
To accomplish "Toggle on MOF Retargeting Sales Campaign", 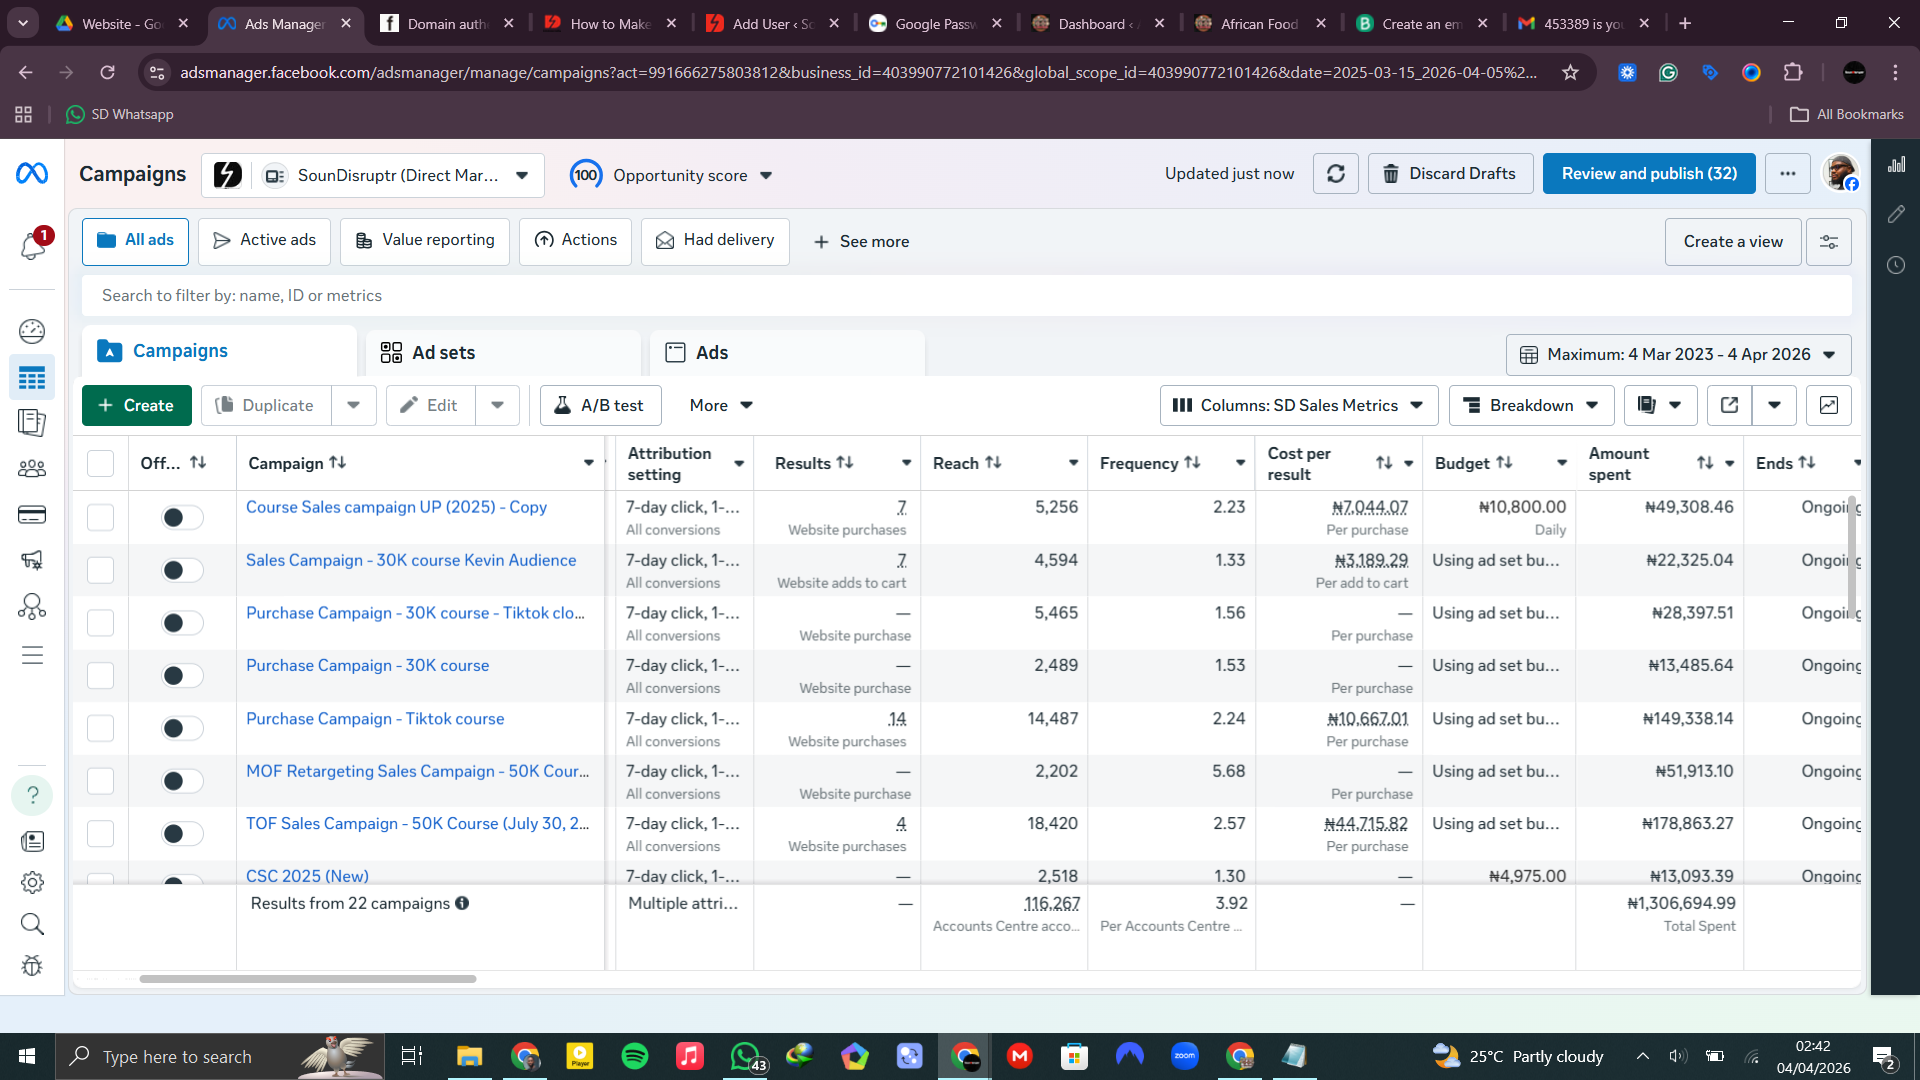I will (182, 781).
